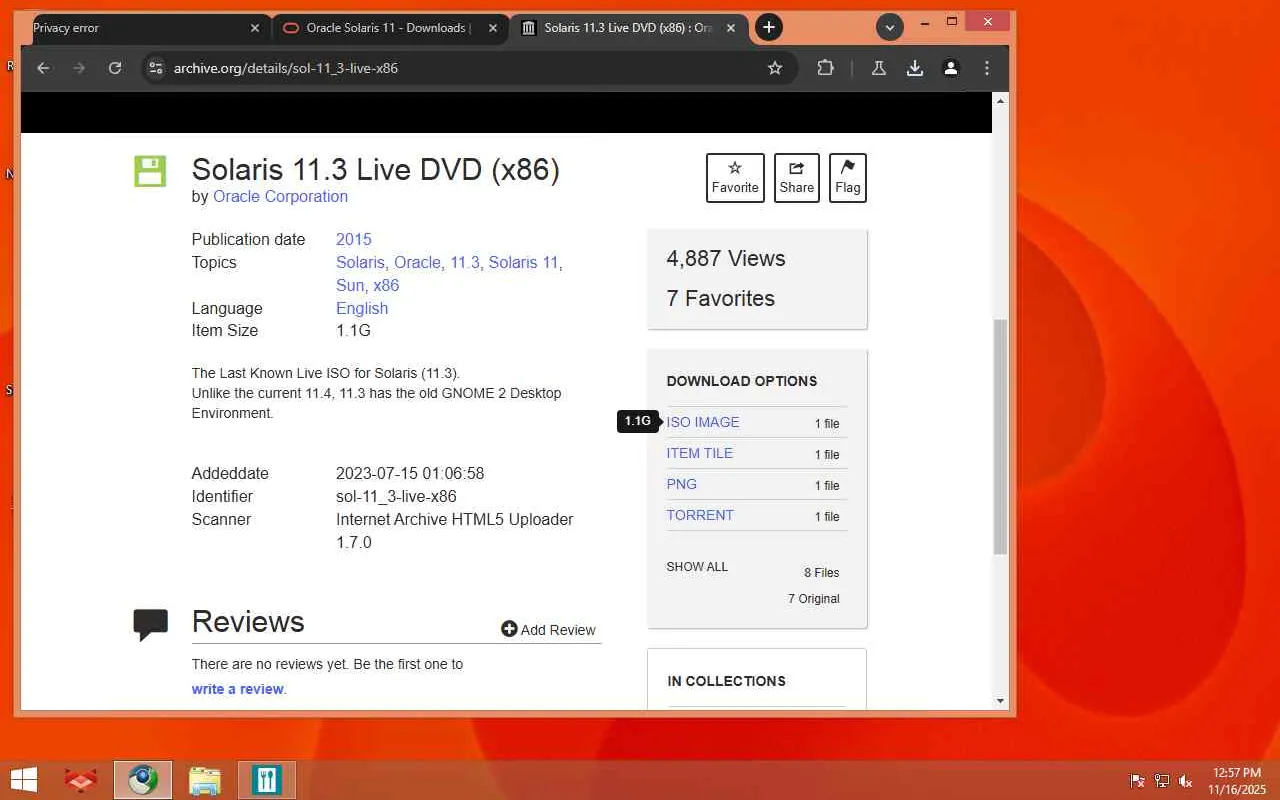Click the 8 Files count

[x=821, y=573]
